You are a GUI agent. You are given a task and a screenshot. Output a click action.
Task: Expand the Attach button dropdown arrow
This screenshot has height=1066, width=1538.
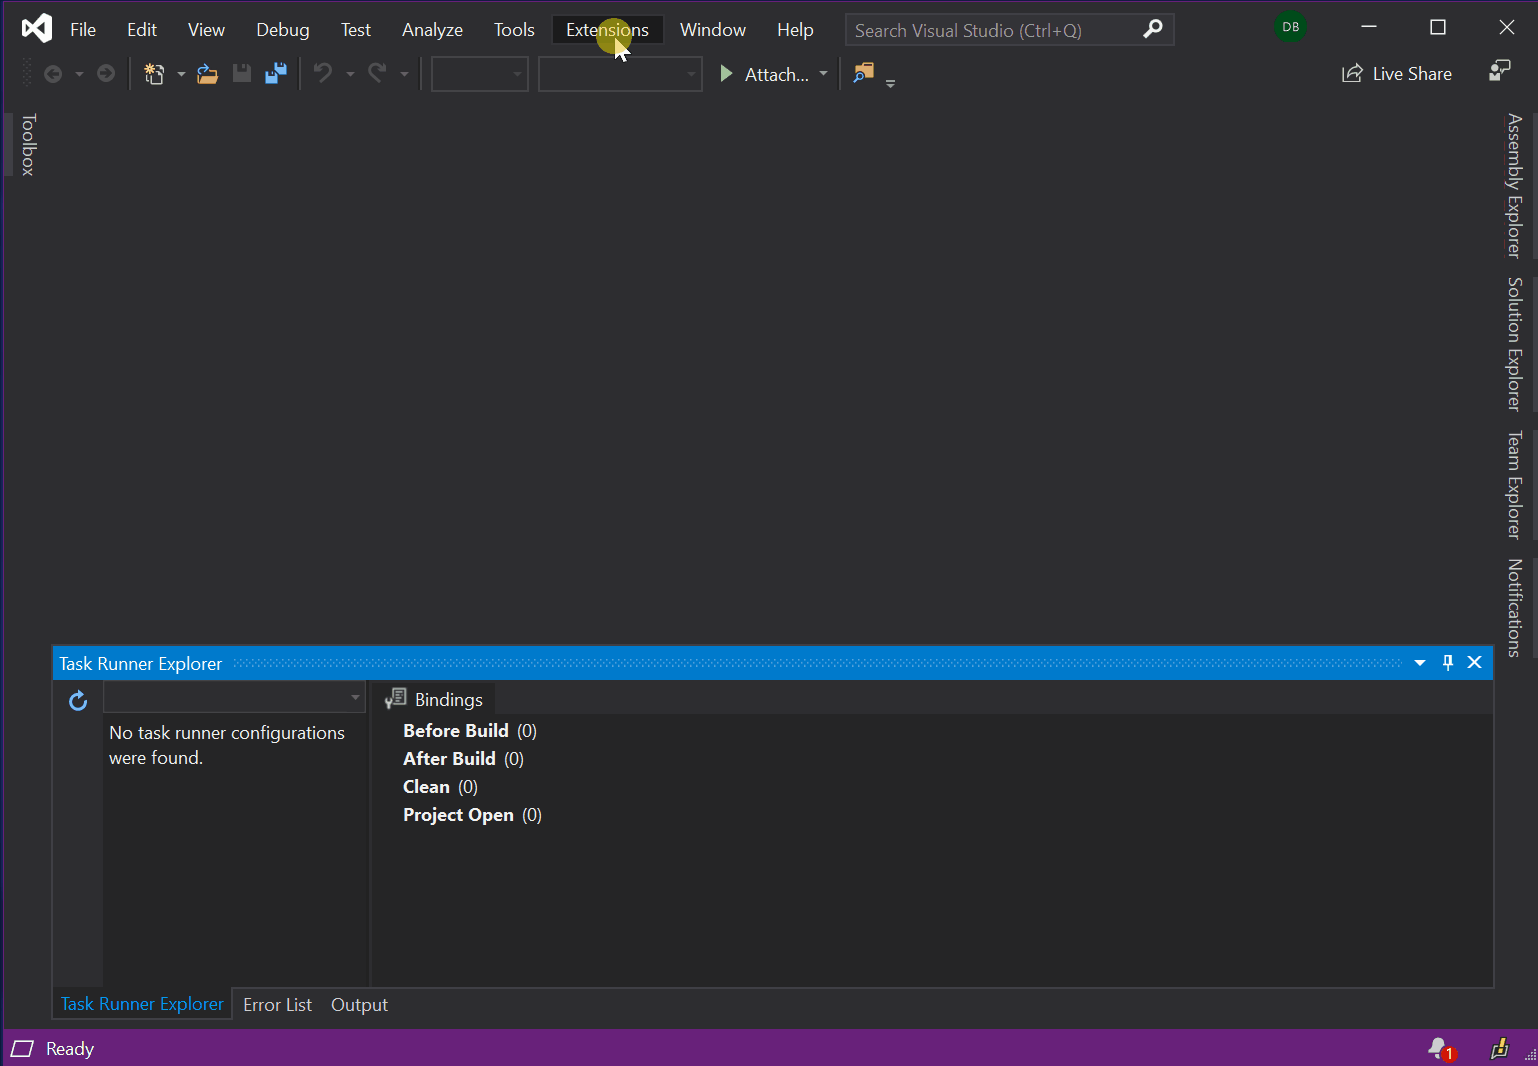tap(823, 74)
